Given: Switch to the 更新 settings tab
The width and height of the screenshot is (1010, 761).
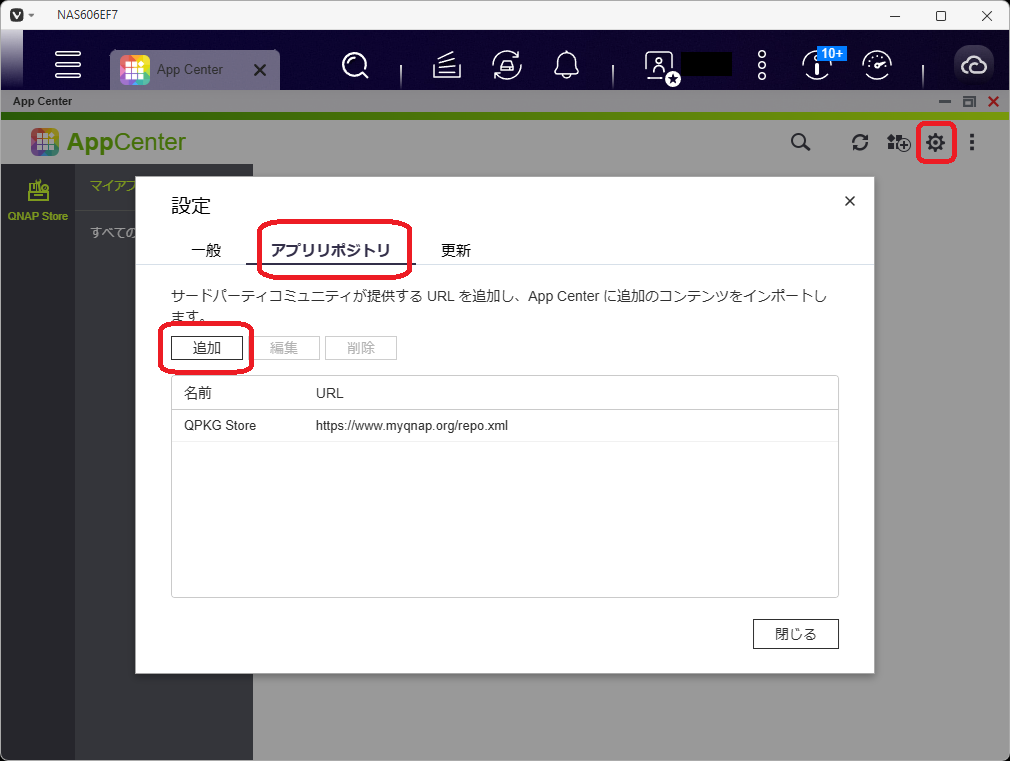Looking at the screenshot, I should coord(455,250).
